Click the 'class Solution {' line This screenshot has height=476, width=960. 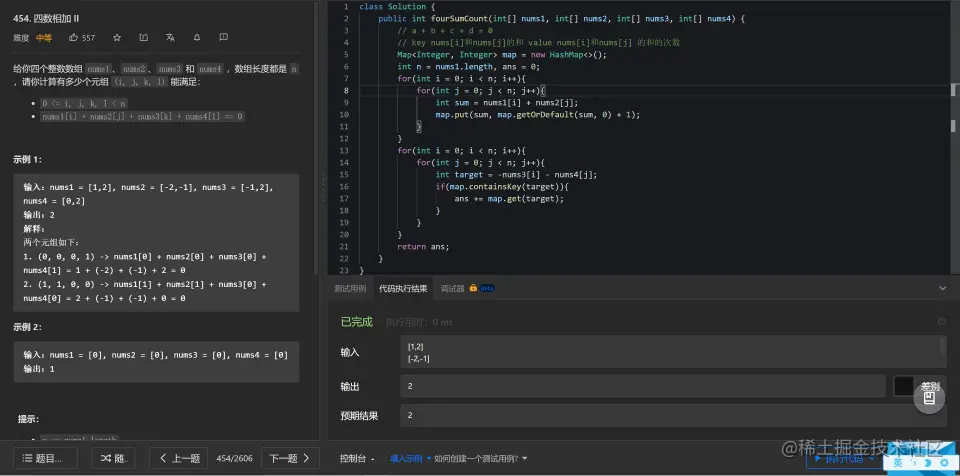tap(397, 7)
